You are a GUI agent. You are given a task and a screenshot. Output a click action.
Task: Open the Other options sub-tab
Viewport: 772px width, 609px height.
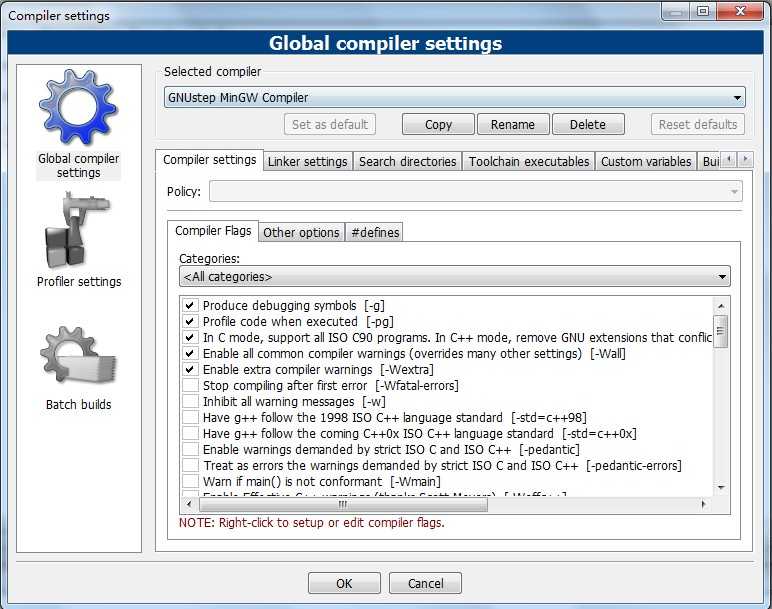click(301, 232)
